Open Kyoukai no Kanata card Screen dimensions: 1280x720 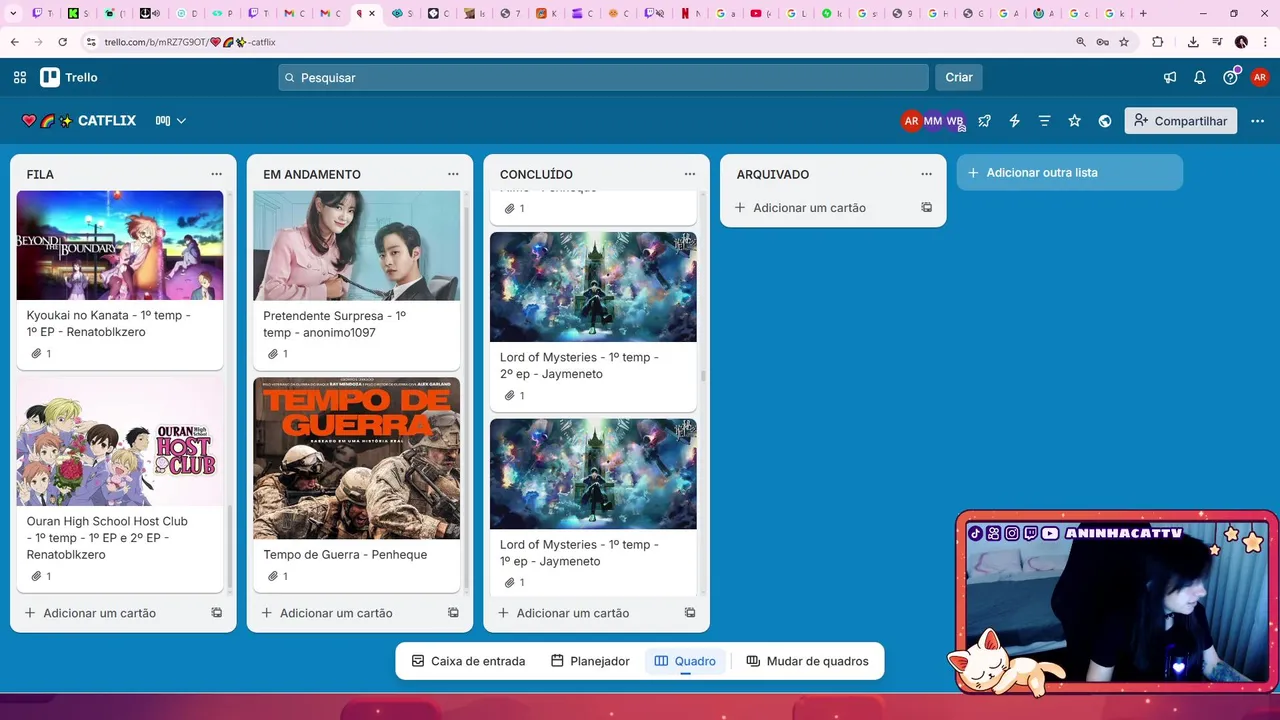(120, 280)
